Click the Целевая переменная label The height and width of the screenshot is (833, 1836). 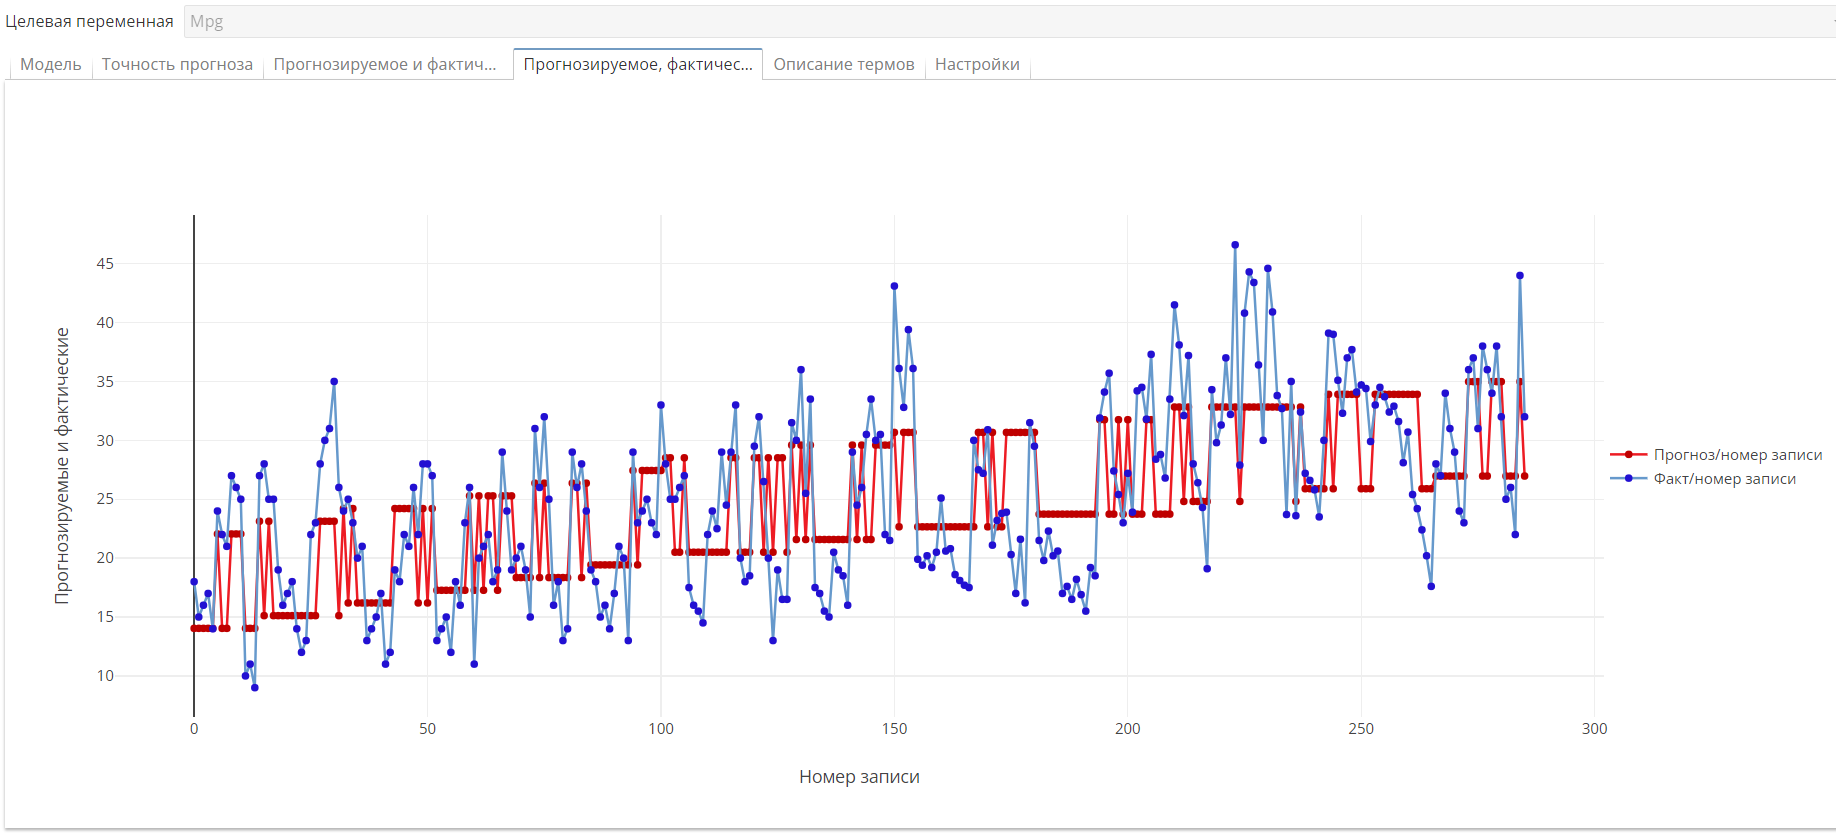click(x=89, y=21)
